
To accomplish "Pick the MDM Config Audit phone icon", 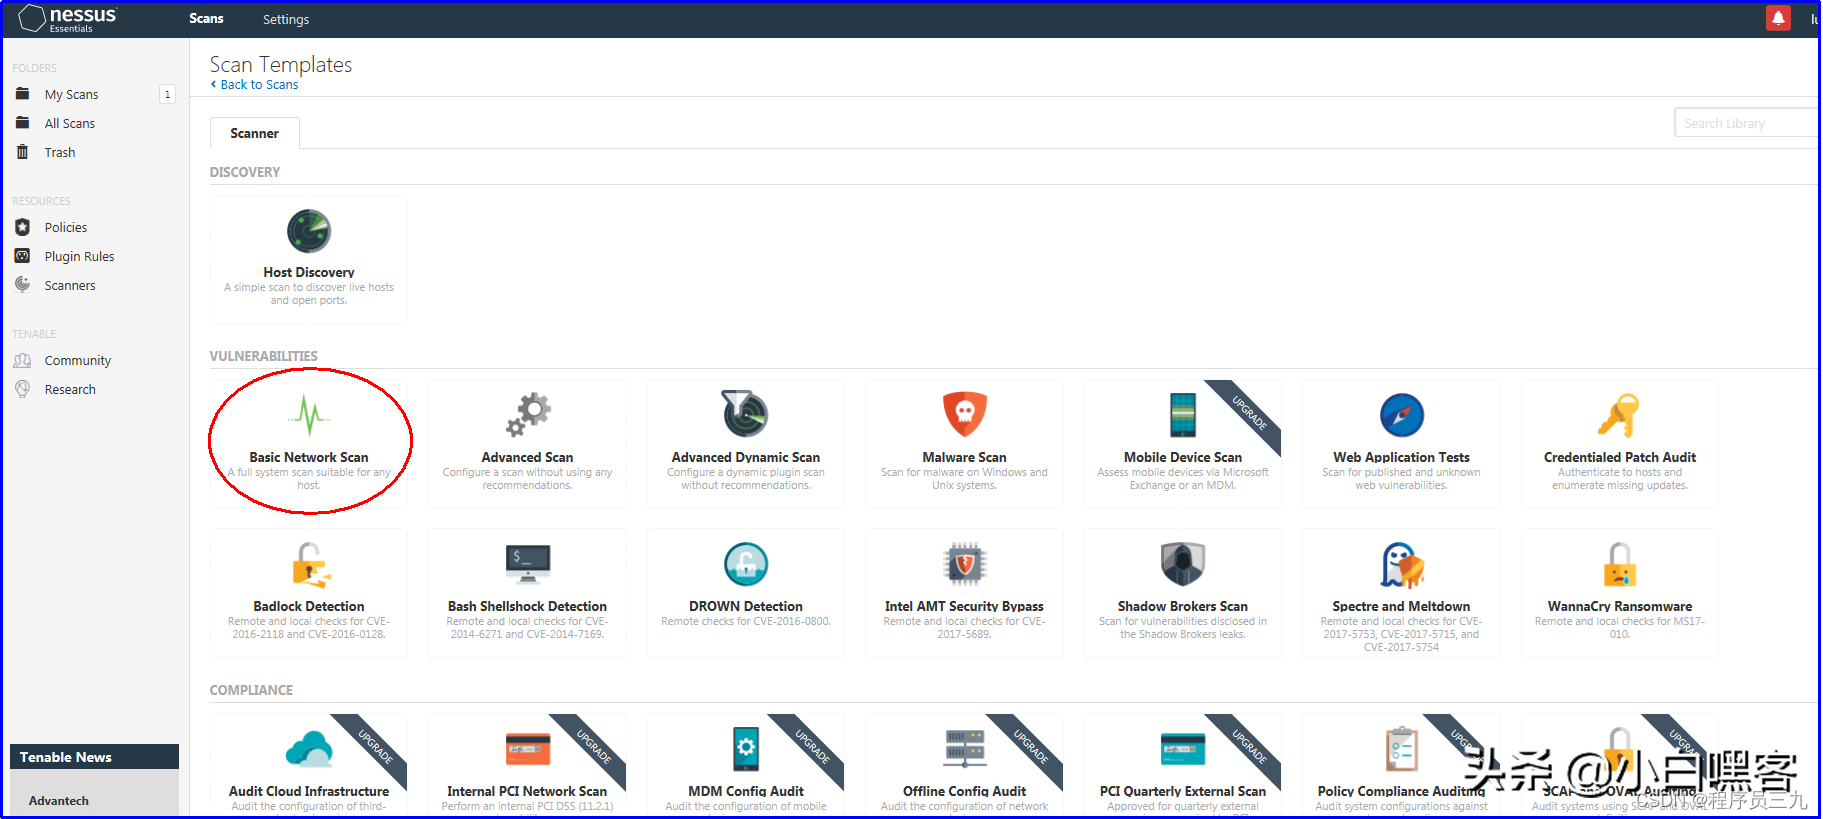I will [746, 749].
